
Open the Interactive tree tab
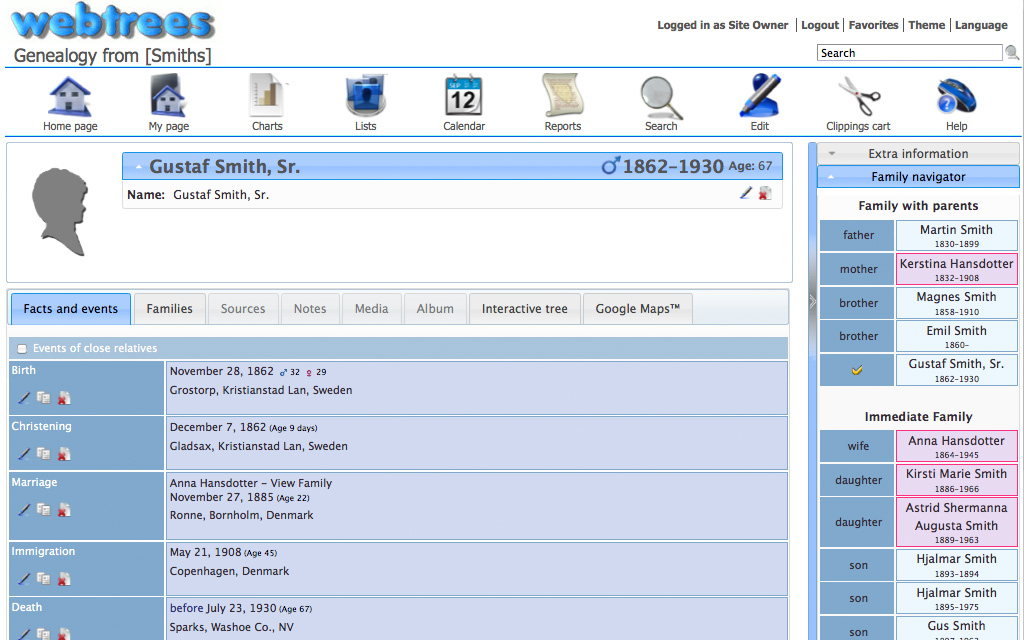pyautogui.click(x=524, y=309)
